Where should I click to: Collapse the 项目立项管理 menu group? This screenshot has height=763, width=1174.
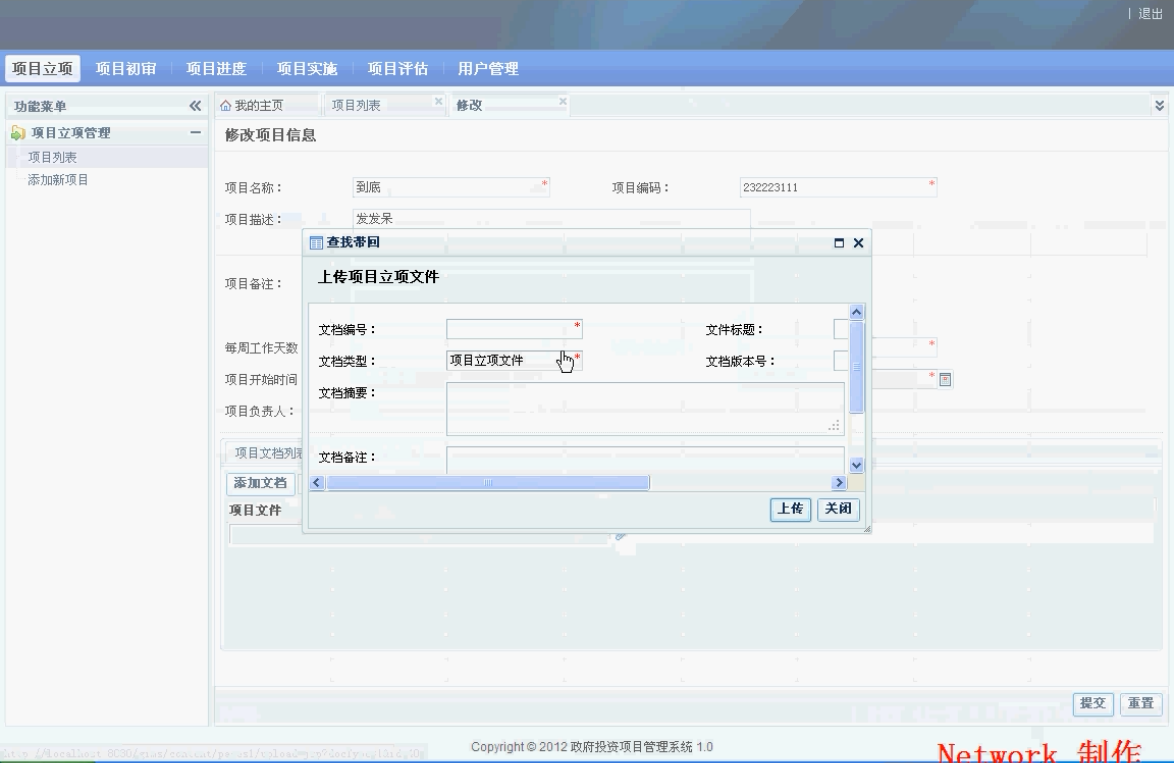[195, 133]
